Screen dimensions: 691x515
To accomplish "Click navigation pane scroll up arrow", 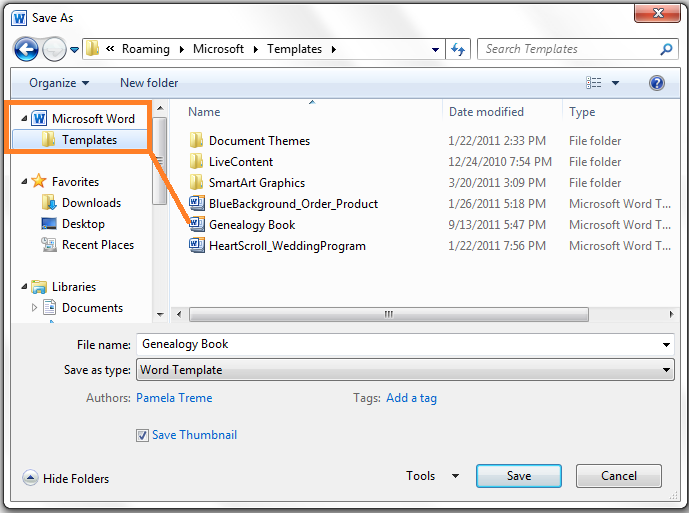I will click(160, 108).
